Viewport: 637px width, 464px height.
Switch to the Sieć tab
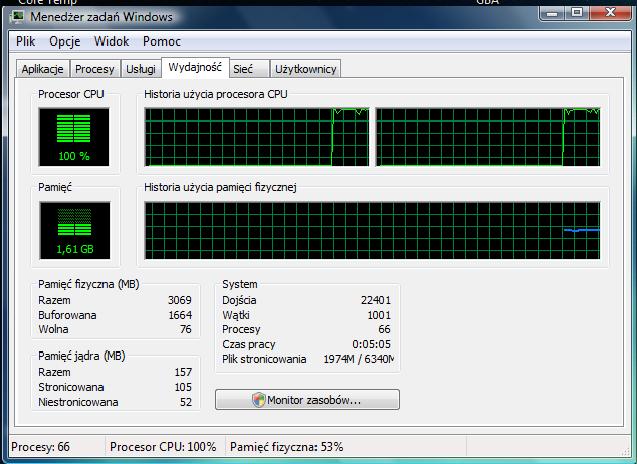click(x=249, y=69)
